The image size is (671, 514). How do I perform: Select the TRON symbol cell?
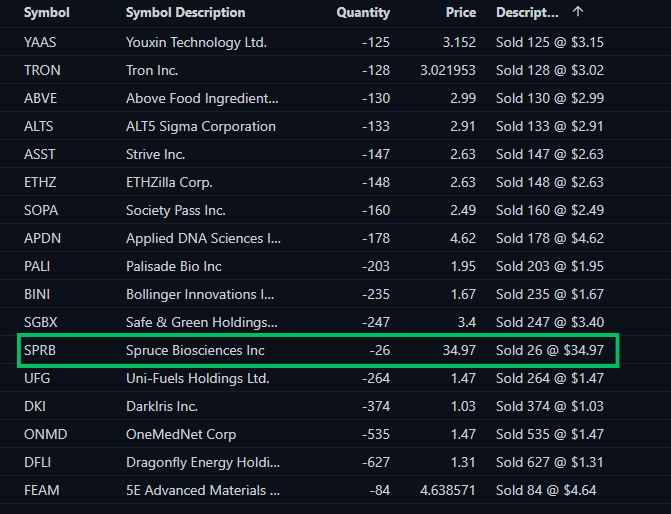42,70
